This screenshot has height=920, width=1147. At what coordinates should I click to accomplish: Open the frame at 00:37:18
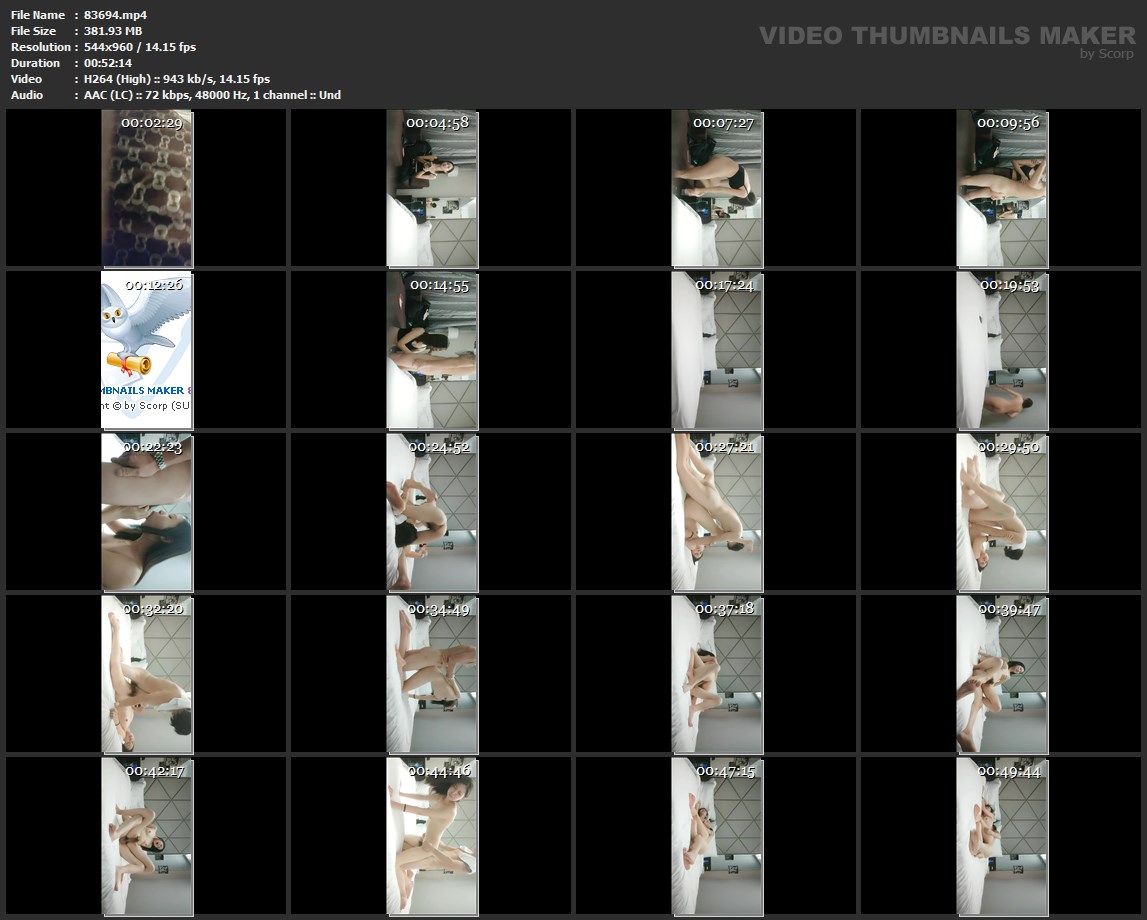point(717,674)
